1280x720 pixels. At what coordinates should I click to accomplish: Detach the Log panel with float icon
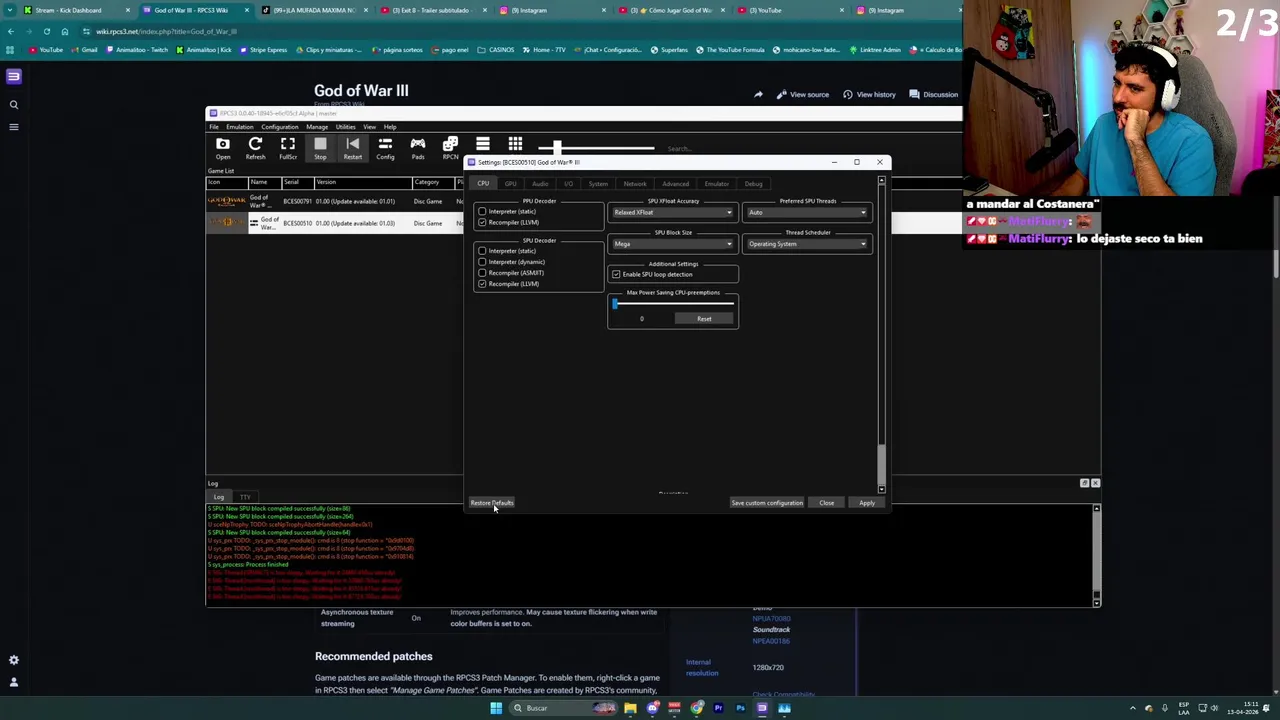[1084, 483]
